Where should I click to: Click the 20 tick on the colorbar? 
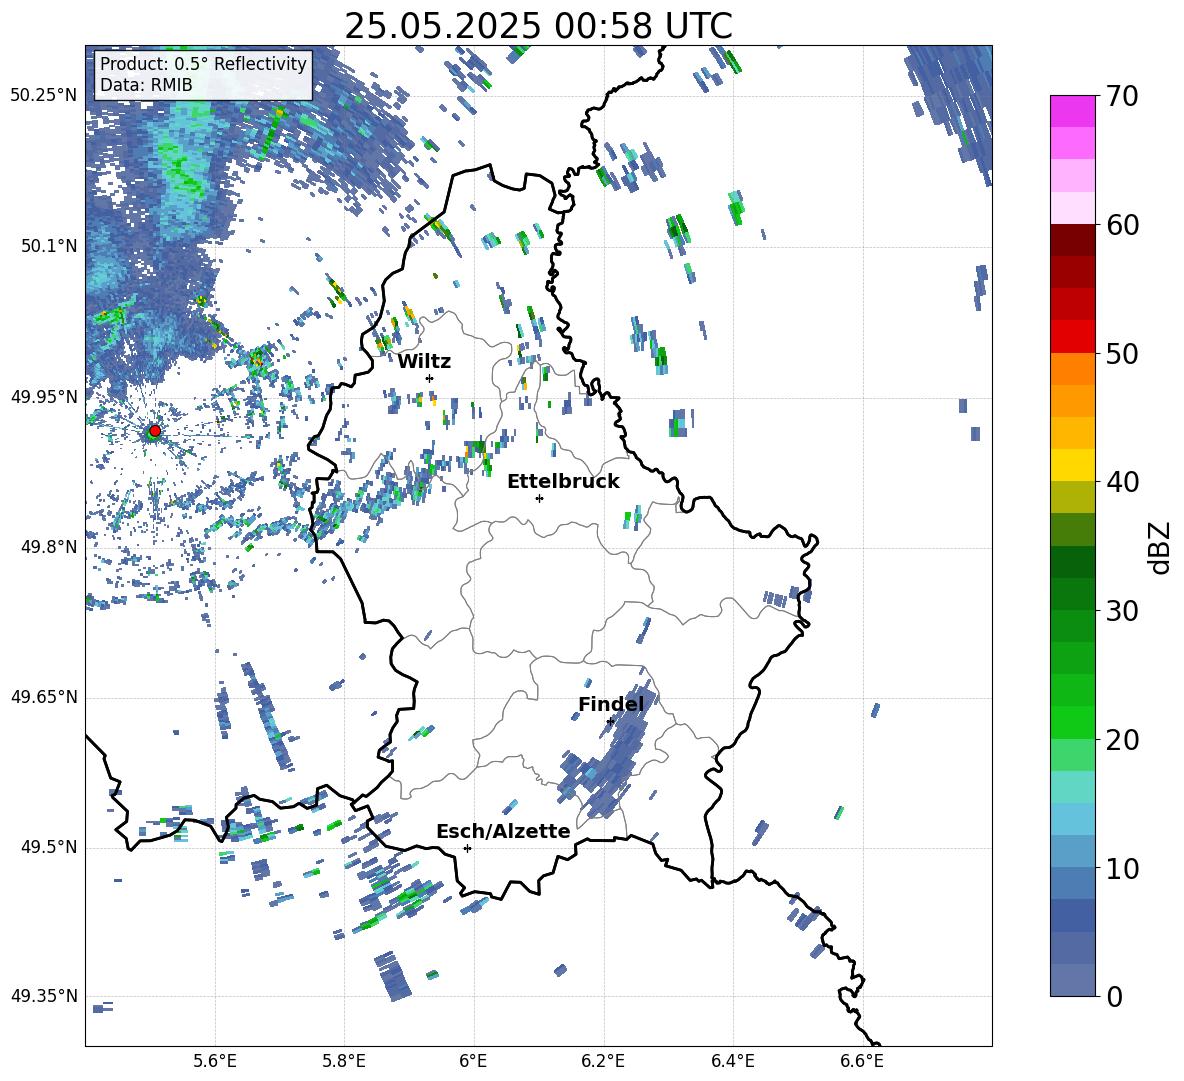click(1121, 740)
